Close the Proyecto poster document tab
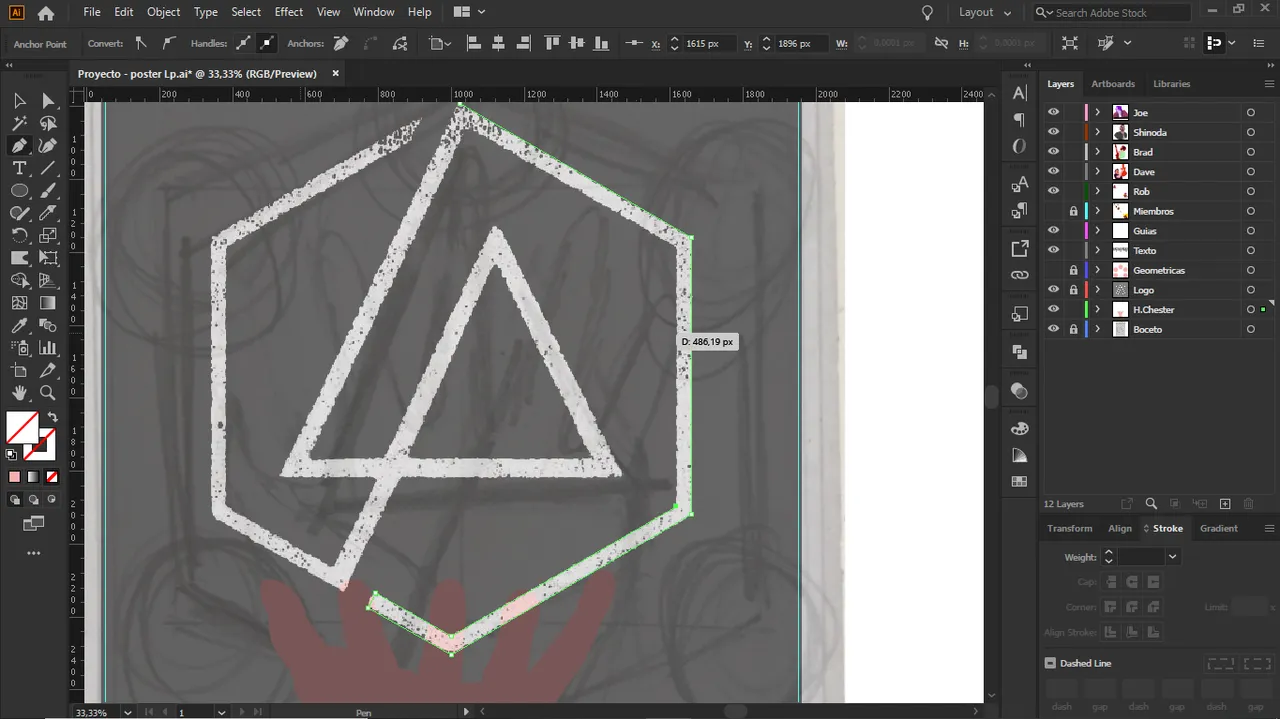Image resolution: width=1280 pixels, height=719 pixels. click(336, 73)
